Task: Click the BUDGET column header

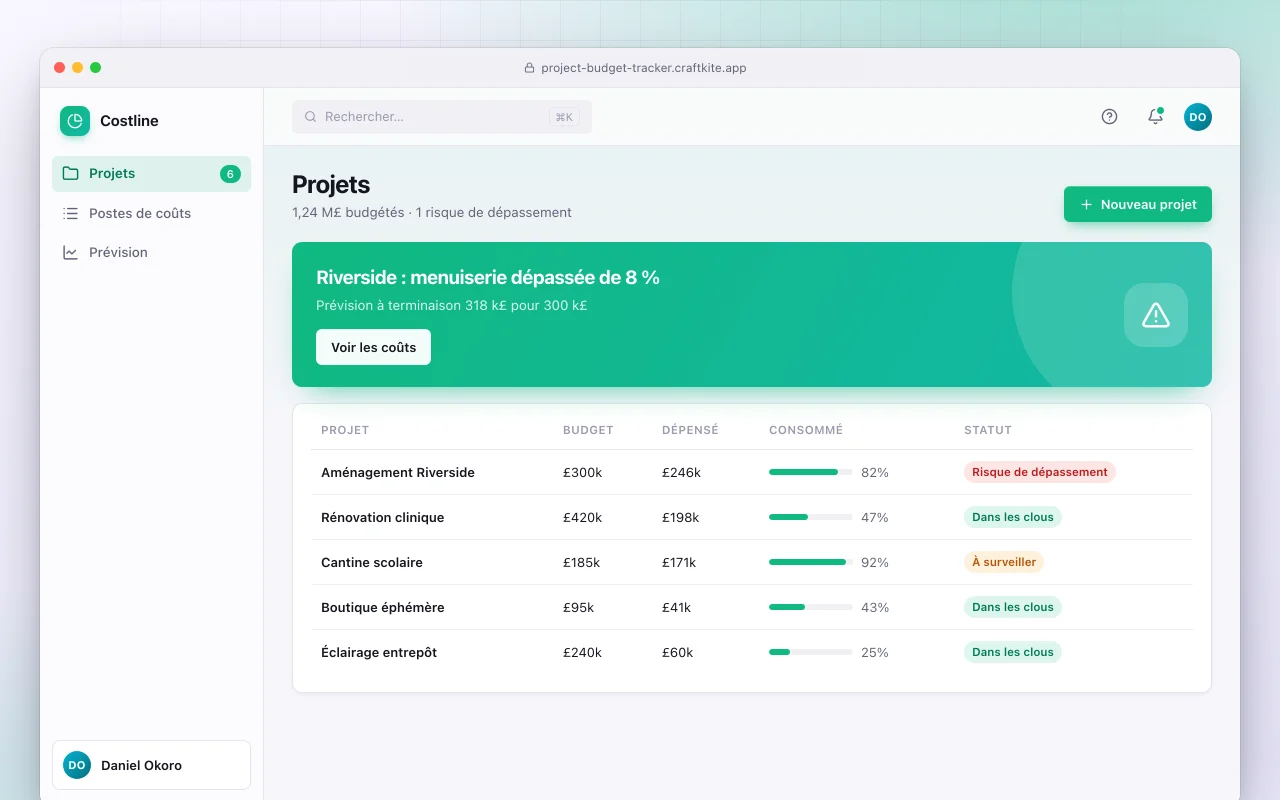Action: (x=588, y=430)
